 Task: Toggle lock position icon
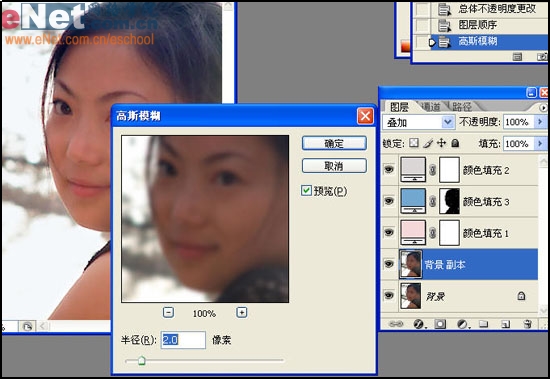(x=441, y=143)
